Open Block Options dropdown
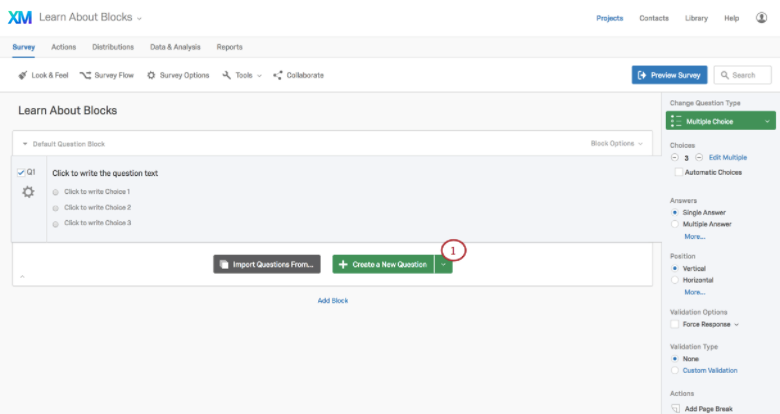The image size is (780, 414). click(x=616, y=143)
